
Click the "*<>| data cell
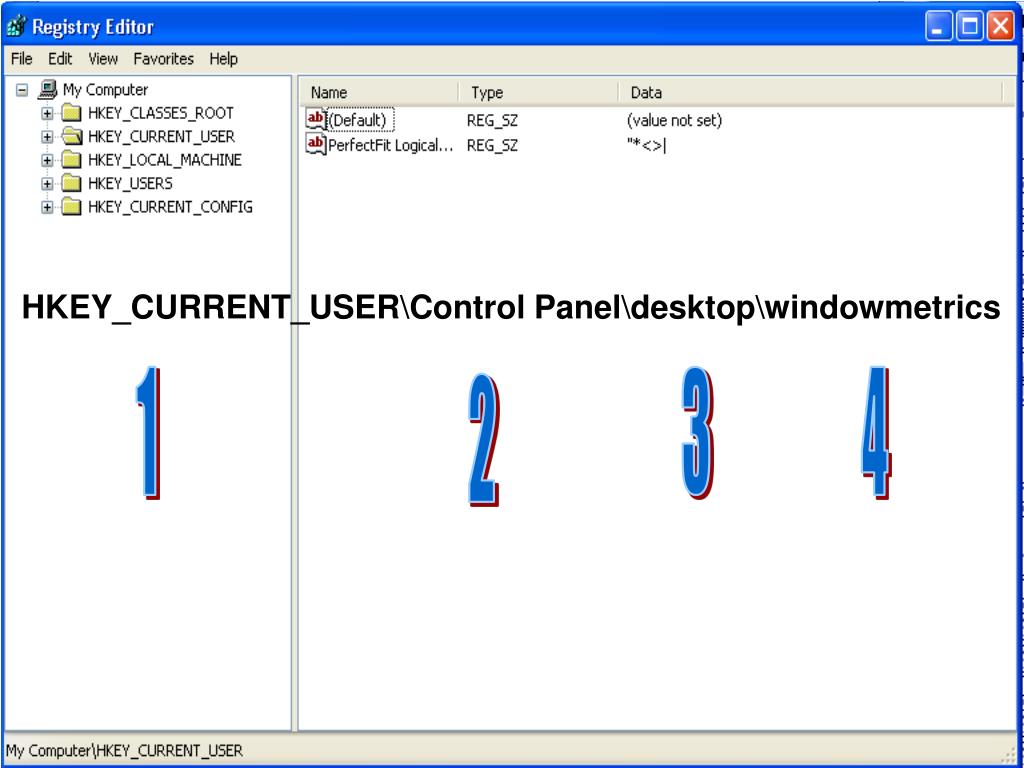coord(646,146)
